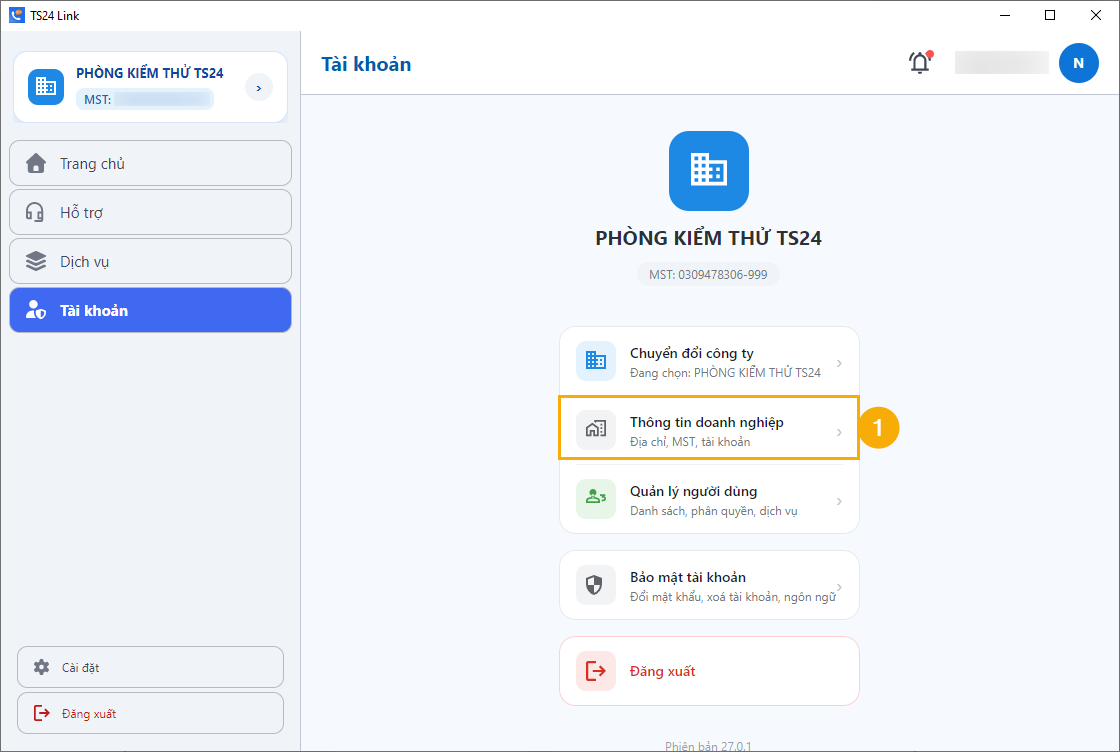Close the TS24 Link window
This screenshot has height=752, width=1120.
[1096, 15]
